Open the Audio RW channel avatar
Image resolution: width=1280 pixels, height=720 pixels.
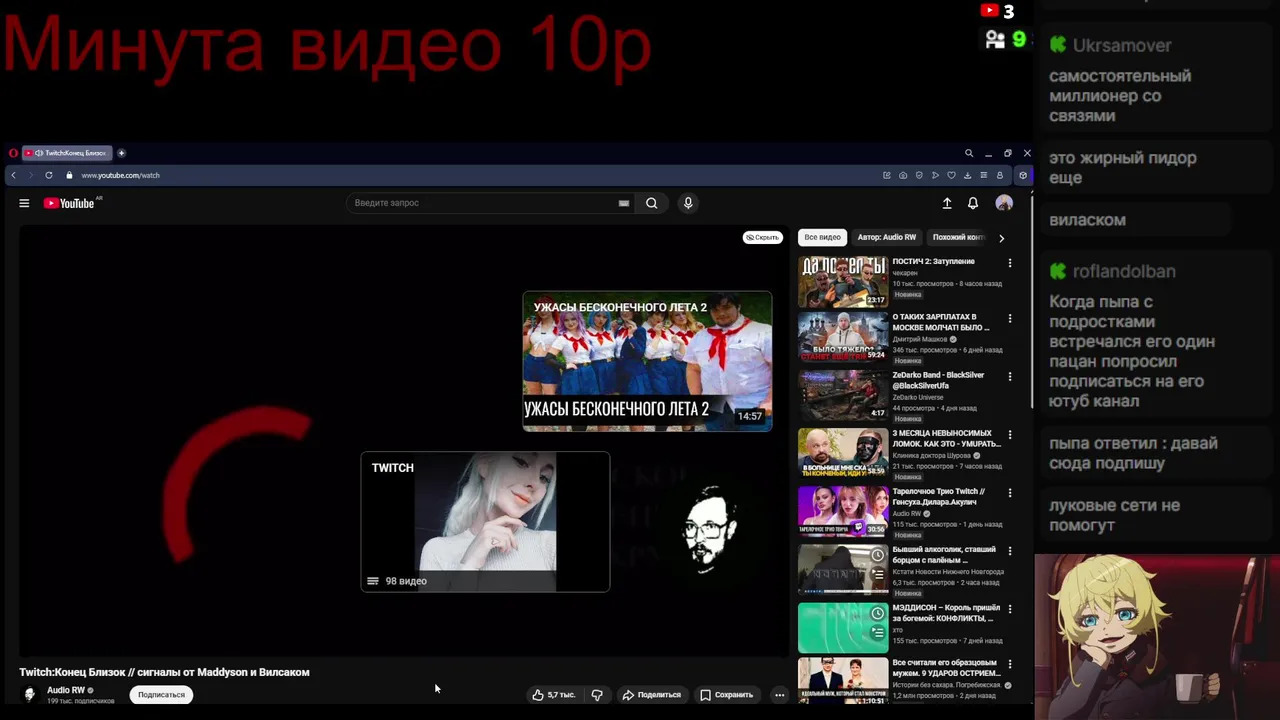pyautogui.click(x=30, y=694)
